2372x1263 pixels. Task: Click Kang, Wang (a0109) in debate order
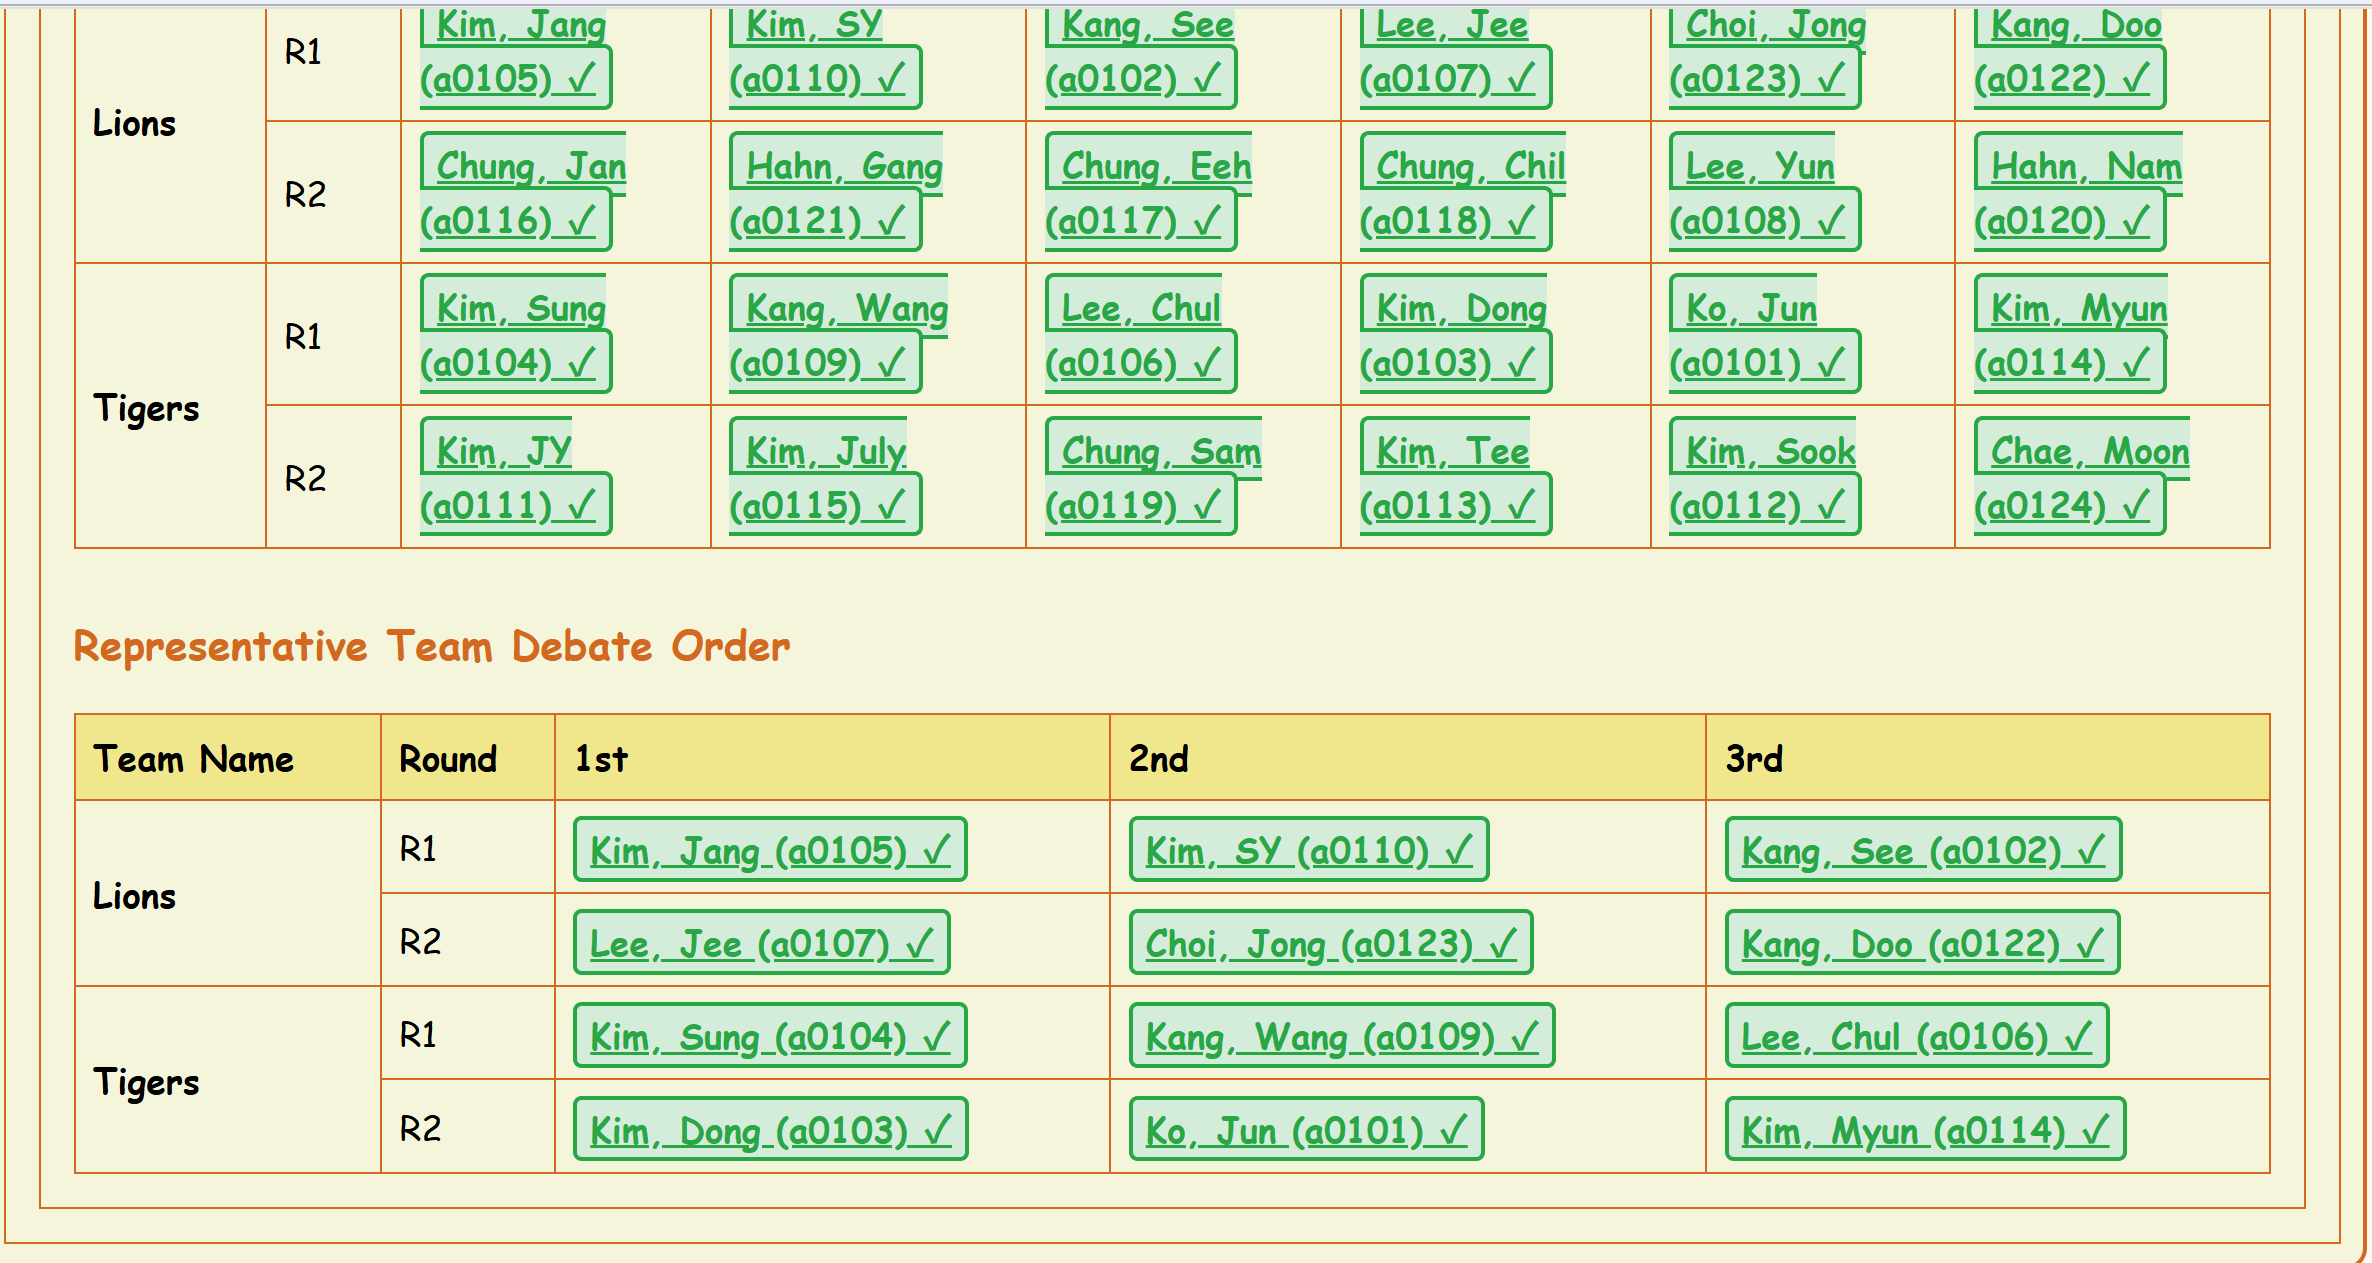1341,1037
